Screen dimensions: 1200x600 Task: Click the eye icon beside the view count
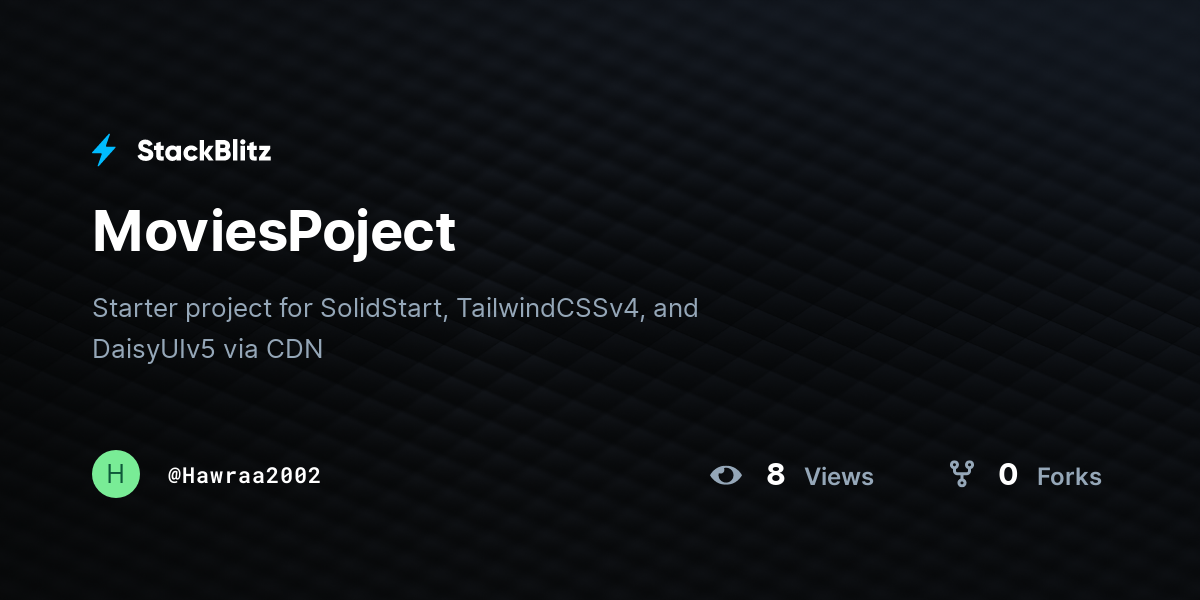[x=726, y=475]
